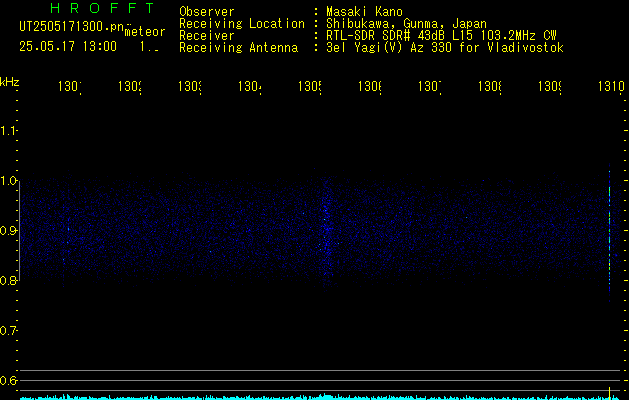
Task: Click the 1304 time axis label
Action: point(250,87)
